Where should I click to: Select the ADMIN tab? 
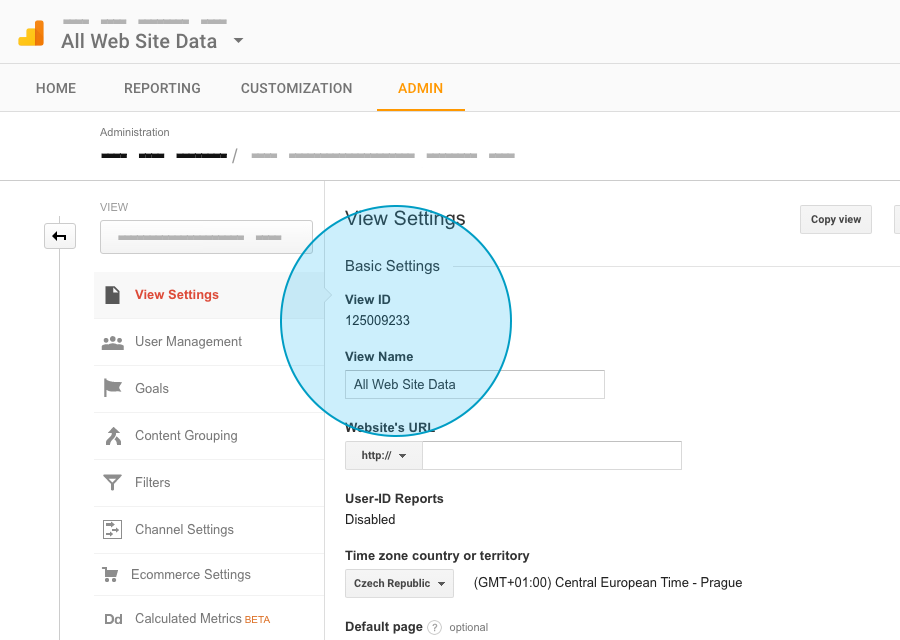[x=421, y=88]
